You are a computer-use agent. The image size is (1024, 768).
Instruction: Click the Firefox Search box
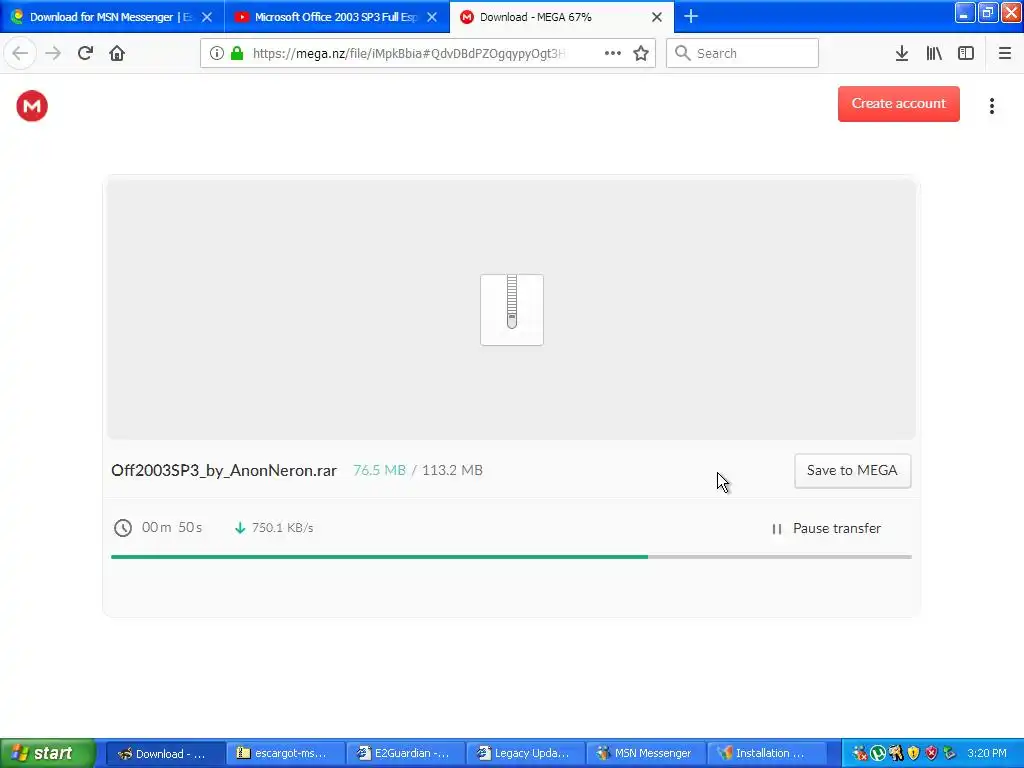743,53
